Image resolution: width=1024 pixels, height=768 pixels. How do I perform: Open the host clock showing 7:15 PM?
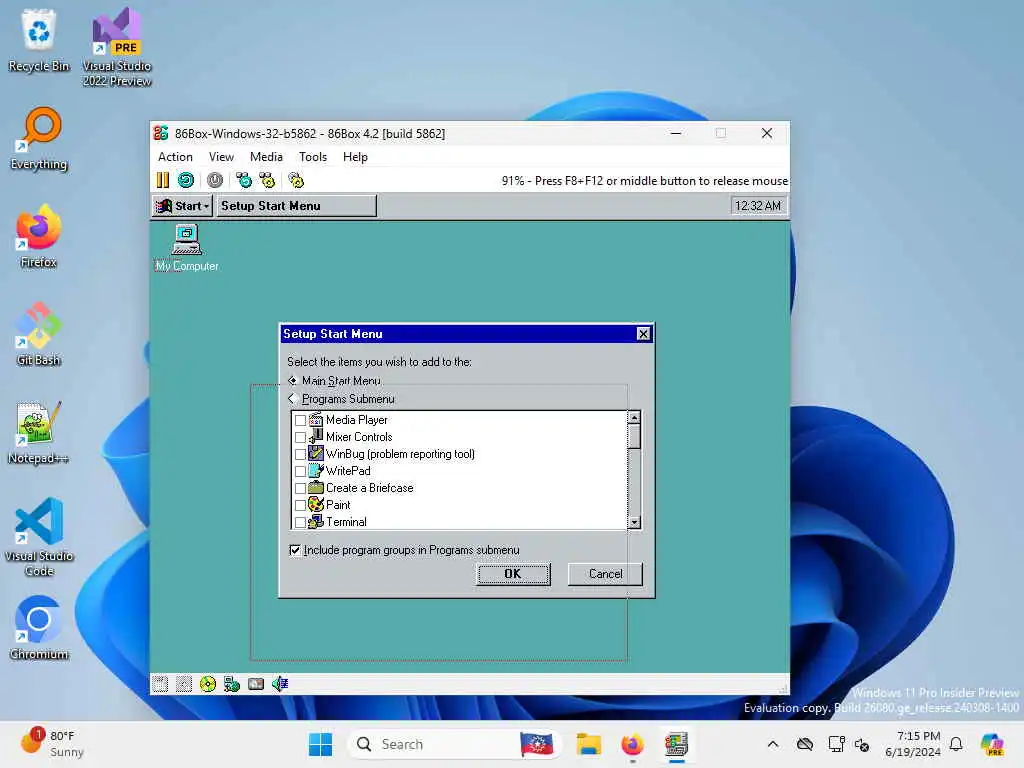click(x=912, y=744)
